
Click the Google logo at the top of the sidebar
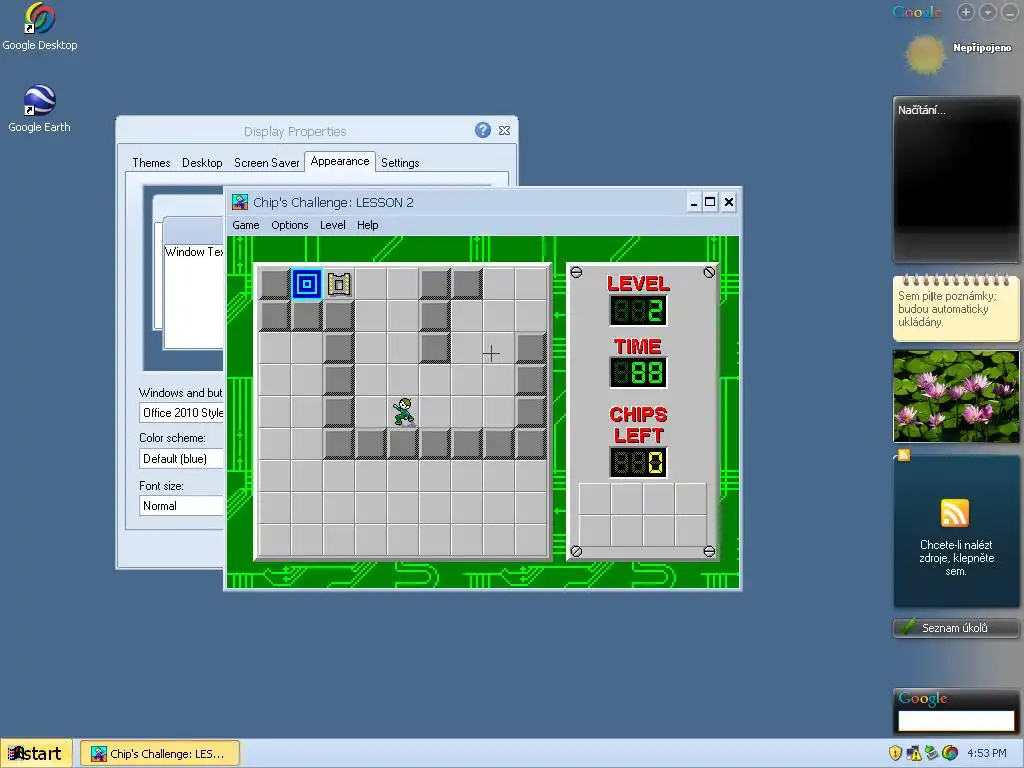point(917,12)
